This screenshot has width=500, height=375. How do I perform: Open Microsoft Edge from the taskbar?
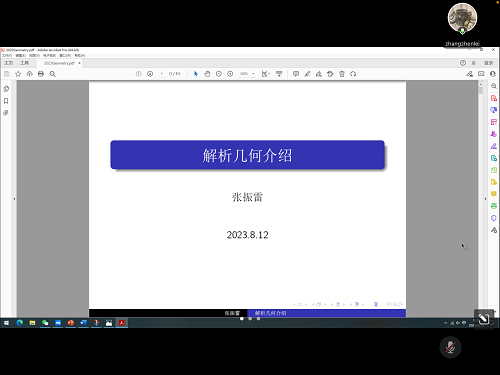coord(20,323)
